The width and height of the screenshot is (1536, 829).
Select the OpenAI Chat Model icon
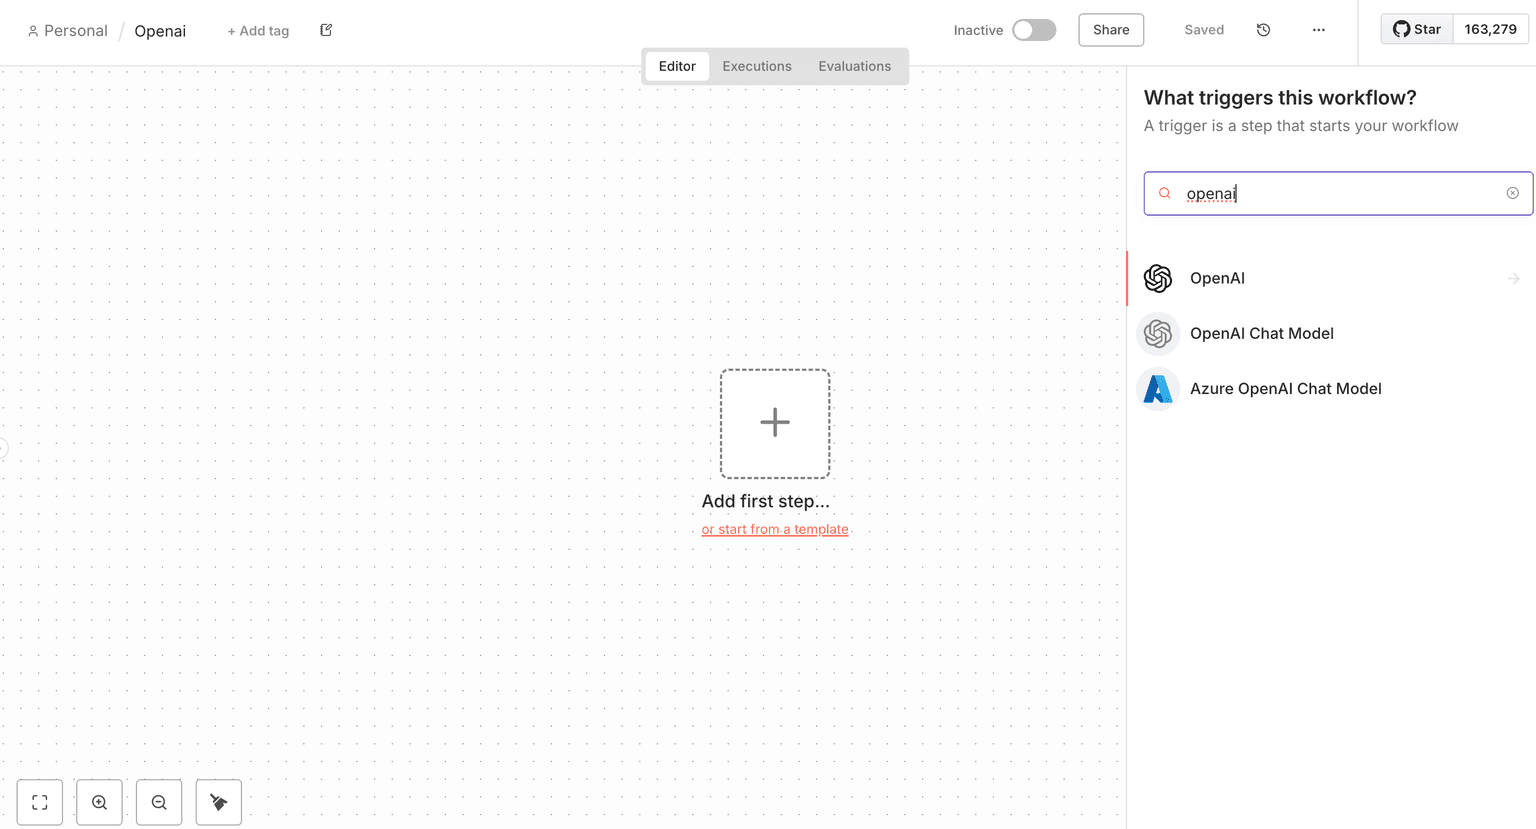pyautogui.click(x=1157, y=333)
